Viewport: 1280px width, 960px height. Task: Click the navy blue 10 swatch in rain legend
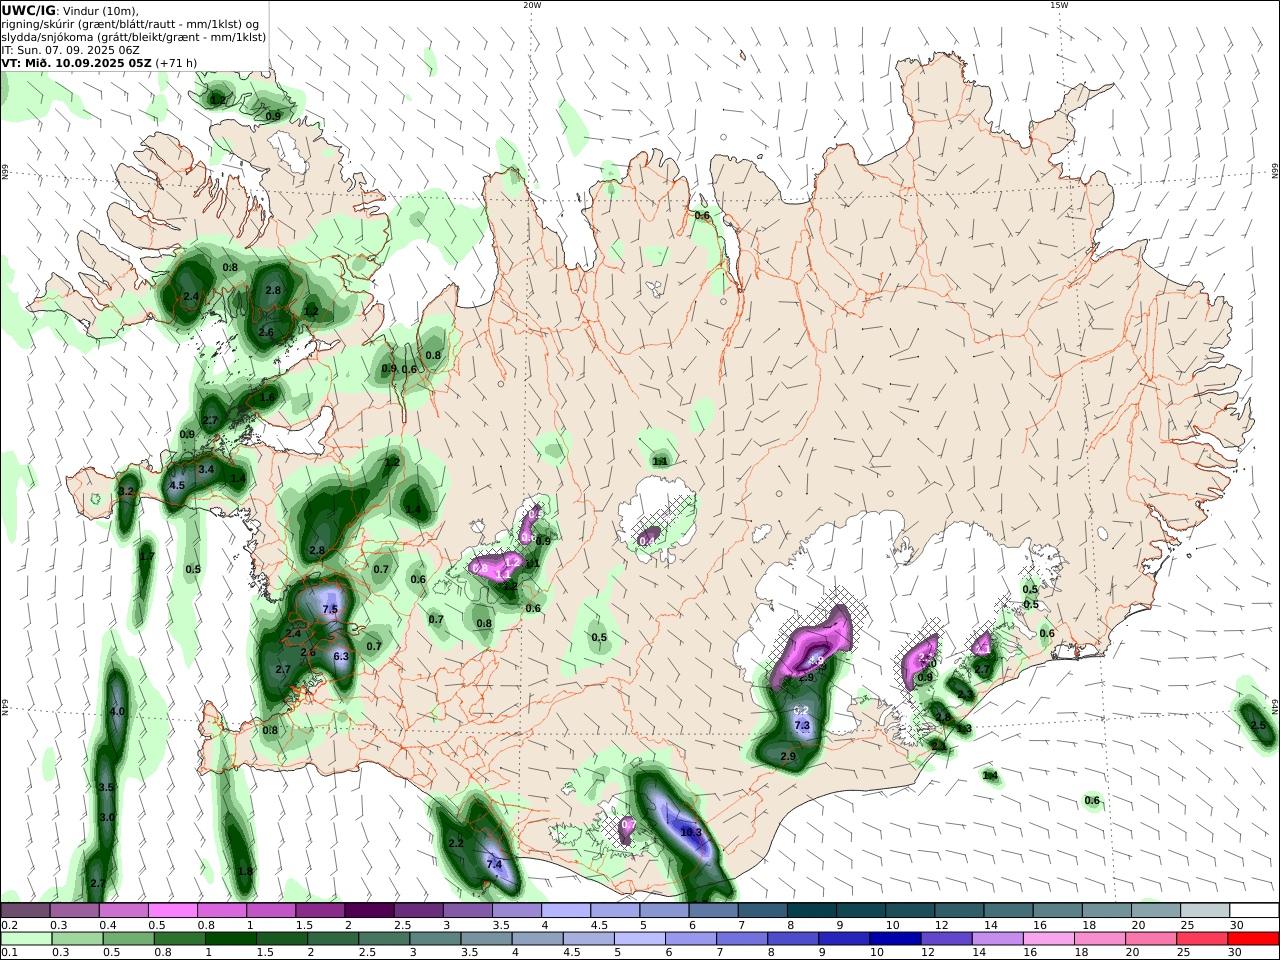coord(894,939)
